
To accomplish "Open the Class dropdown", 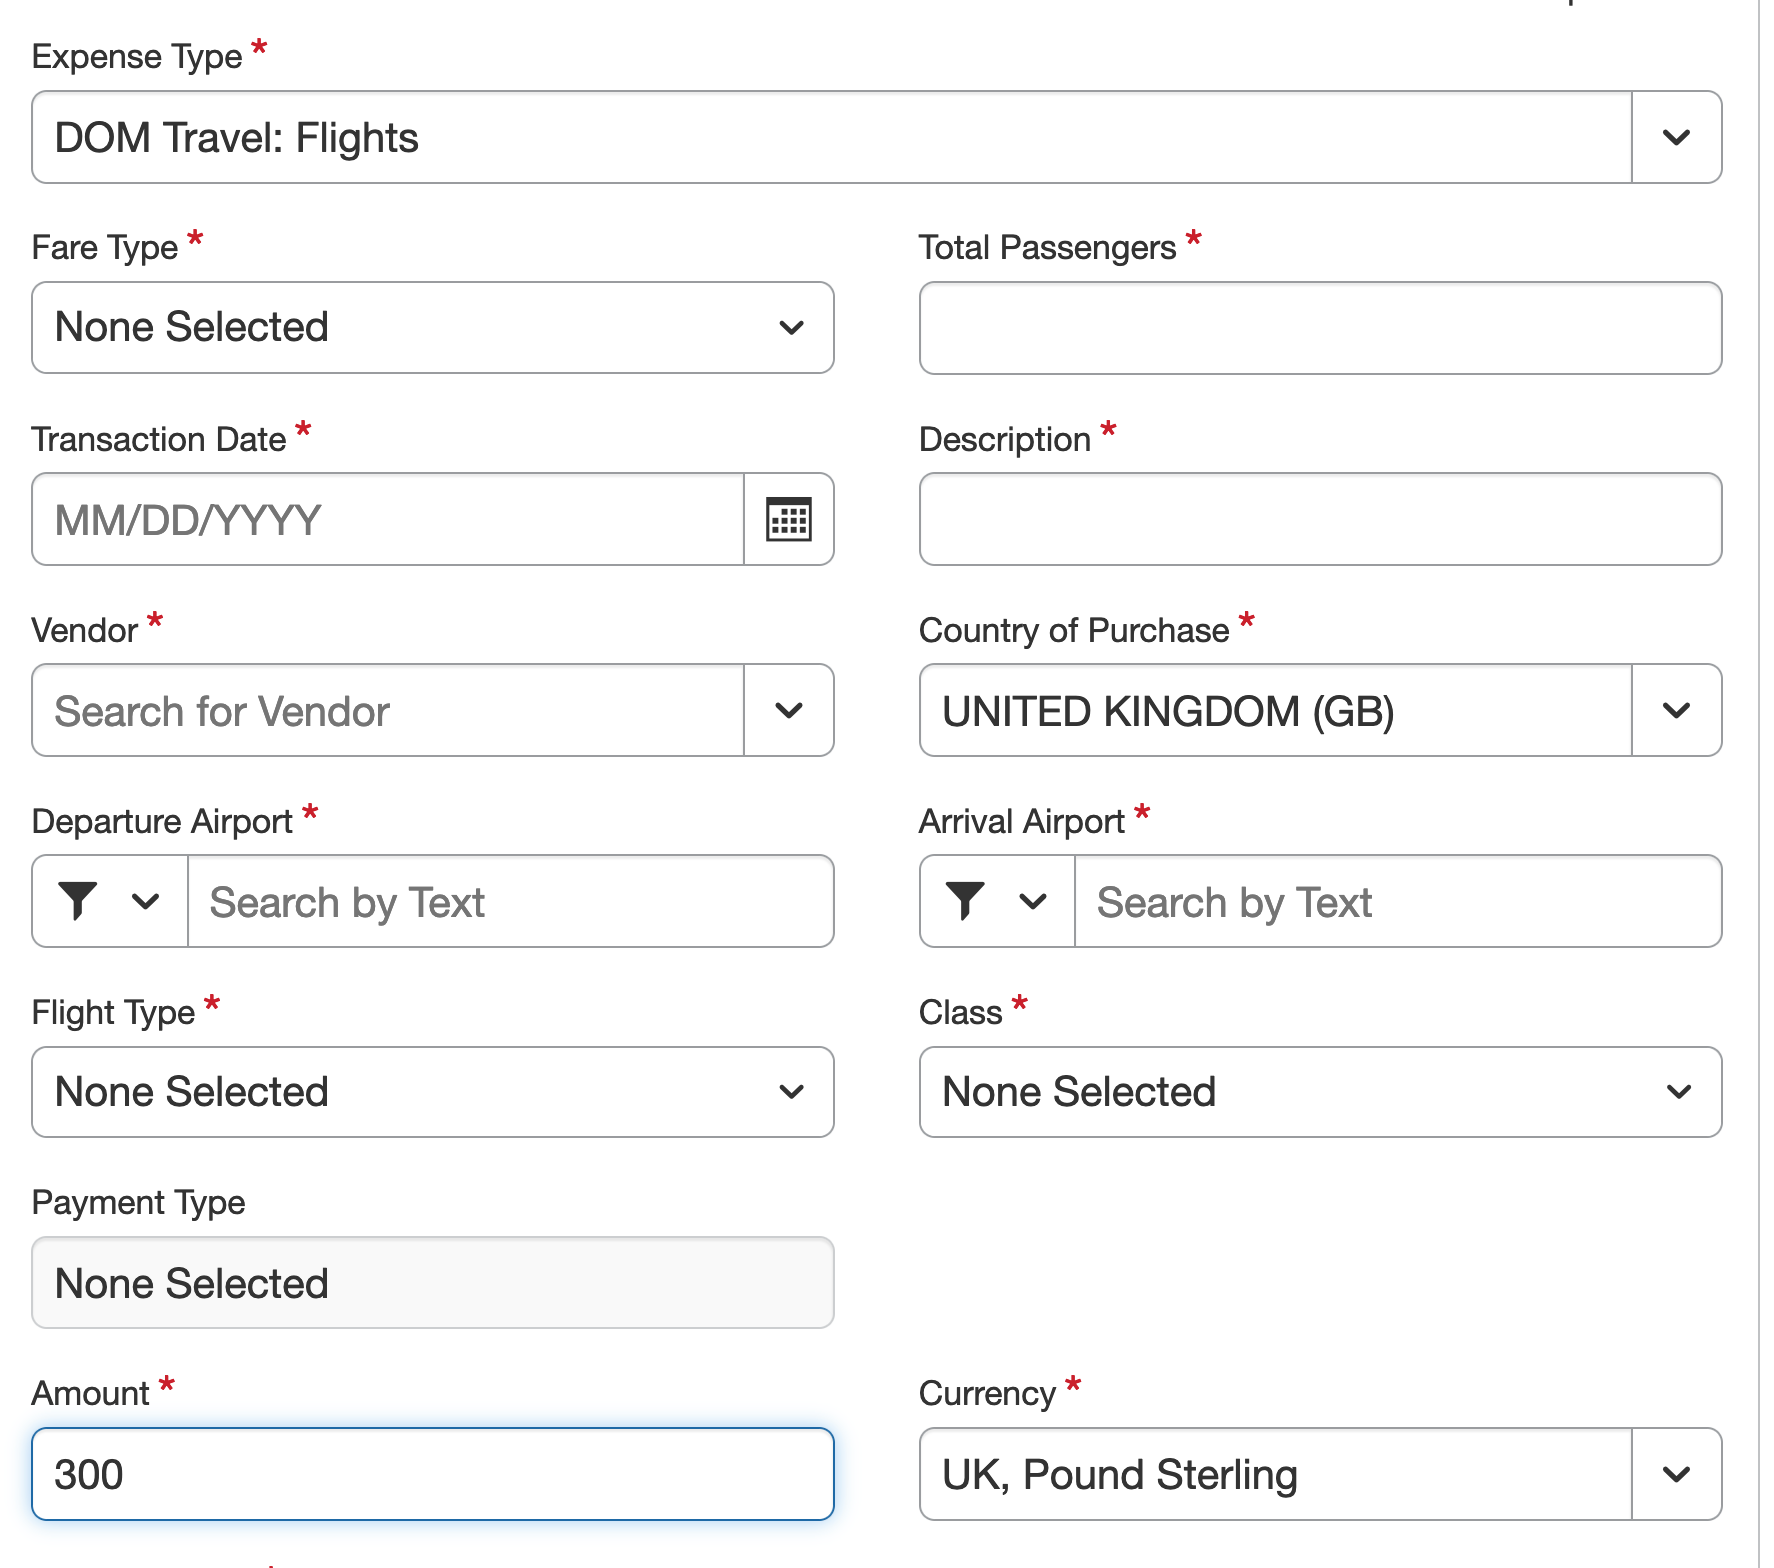I will click(x=1320, y=1092).
